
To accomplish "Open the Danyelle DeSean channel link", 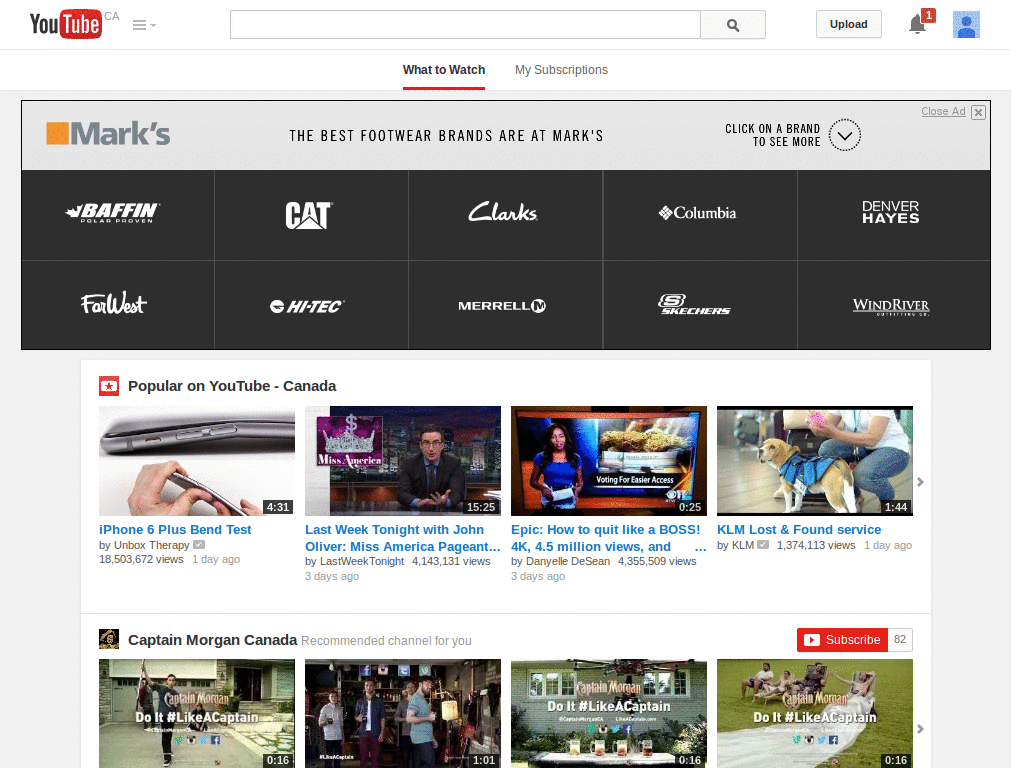I will (568, 562).
